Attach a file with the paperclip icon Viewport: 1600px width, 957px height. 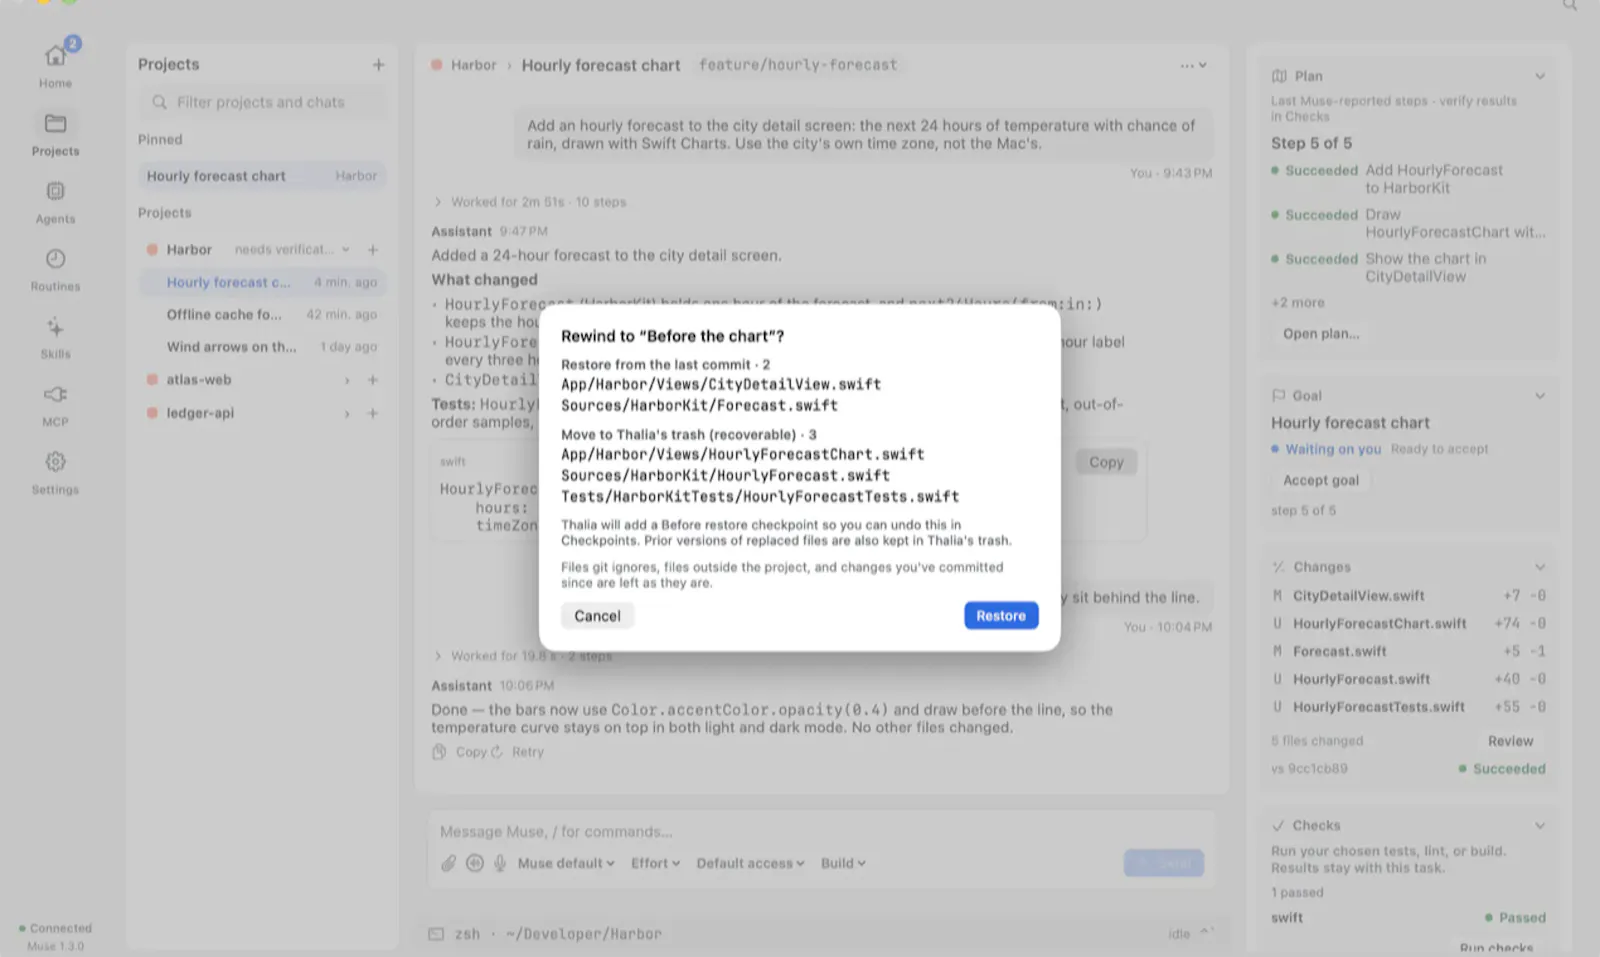click(448, 863)
